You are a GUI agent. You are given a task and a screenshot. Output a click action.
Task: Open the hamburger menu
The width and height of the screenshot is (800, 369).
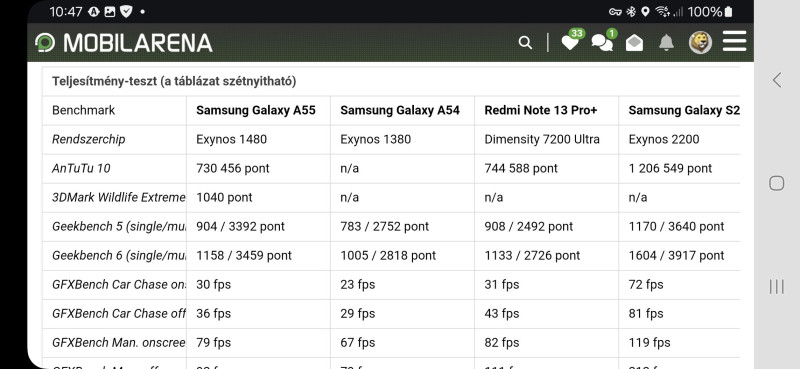(734, 41)
